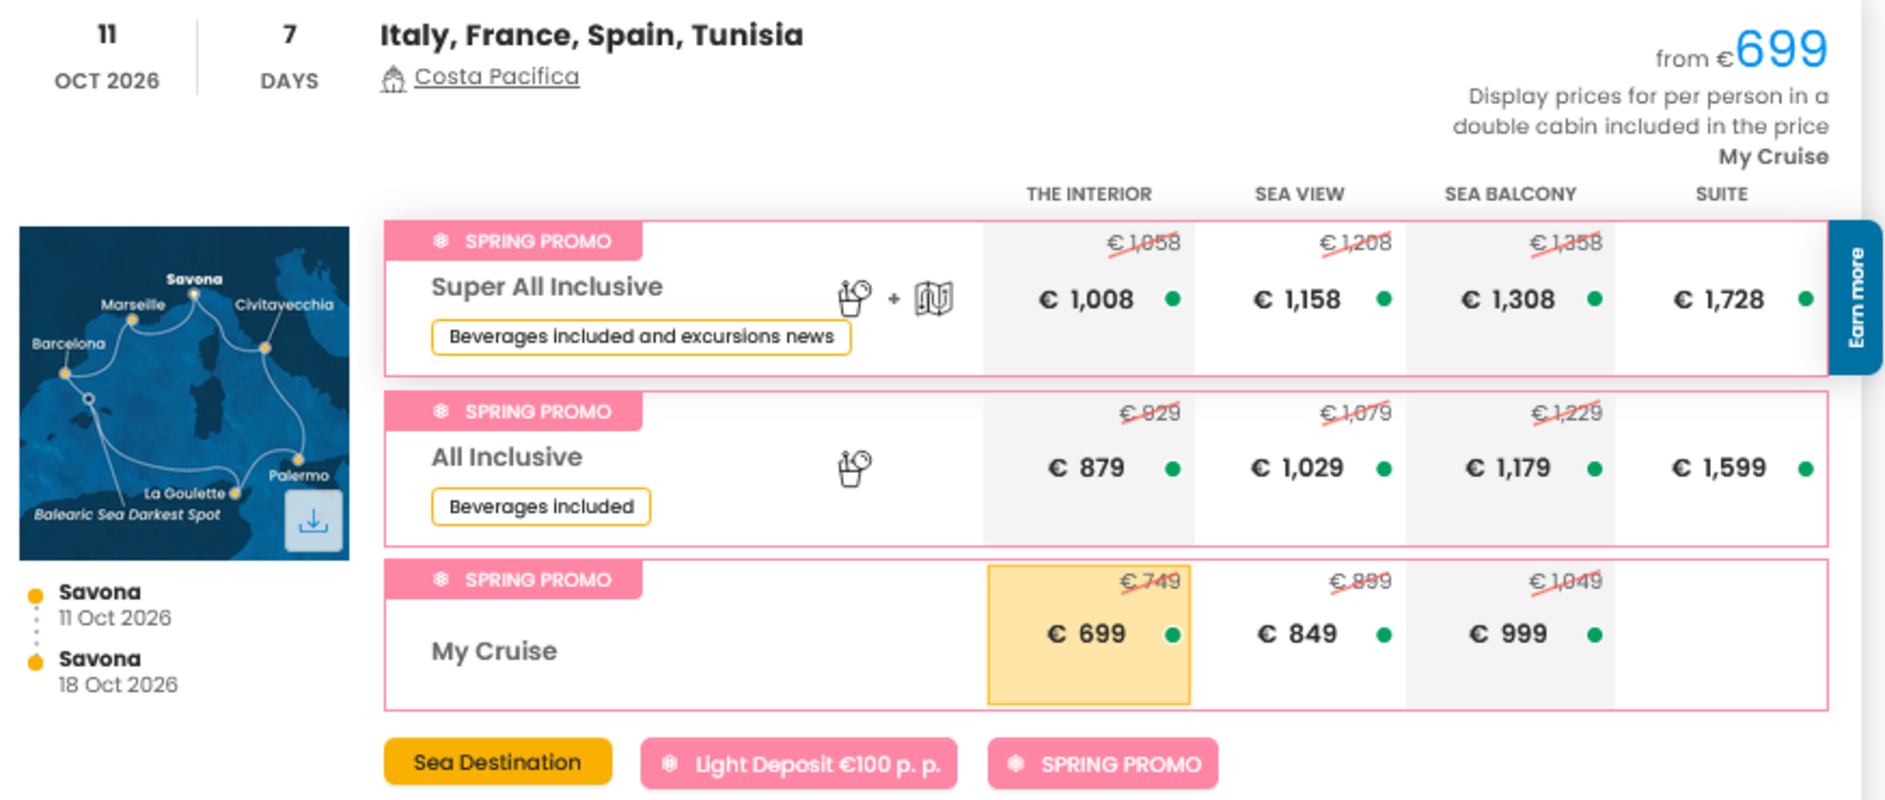Click the Sea Destination button

coord(497,762)
